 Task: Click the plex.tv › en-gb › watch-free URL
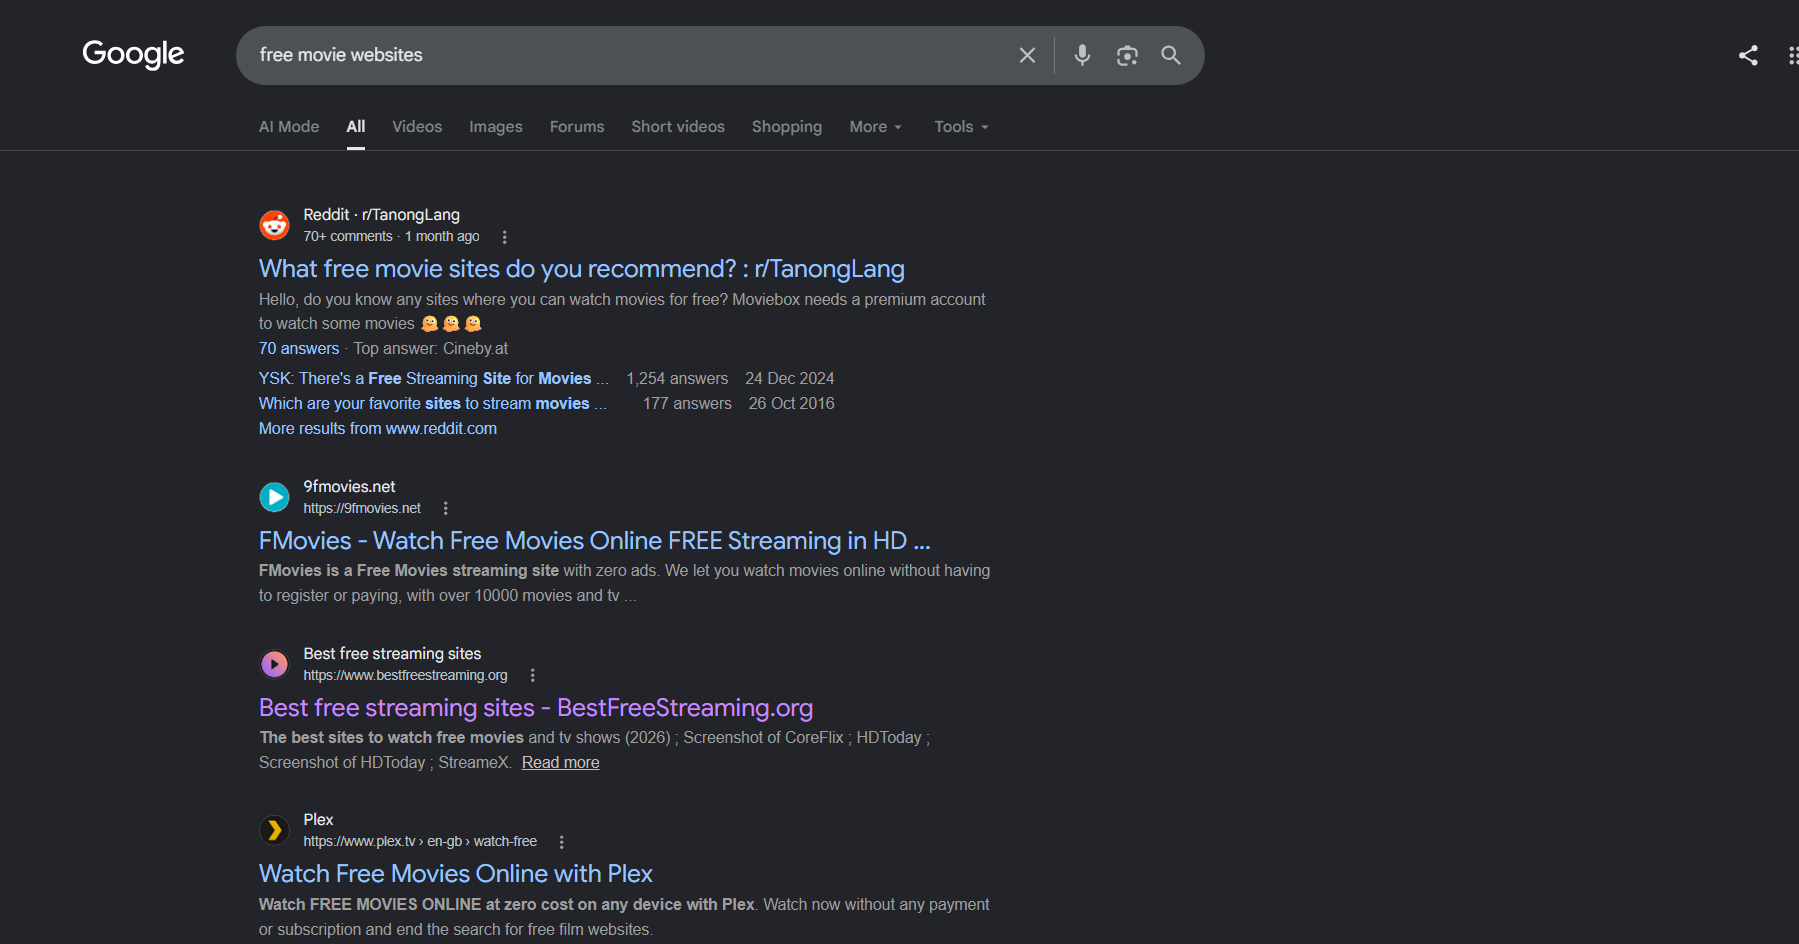(420, 842)
